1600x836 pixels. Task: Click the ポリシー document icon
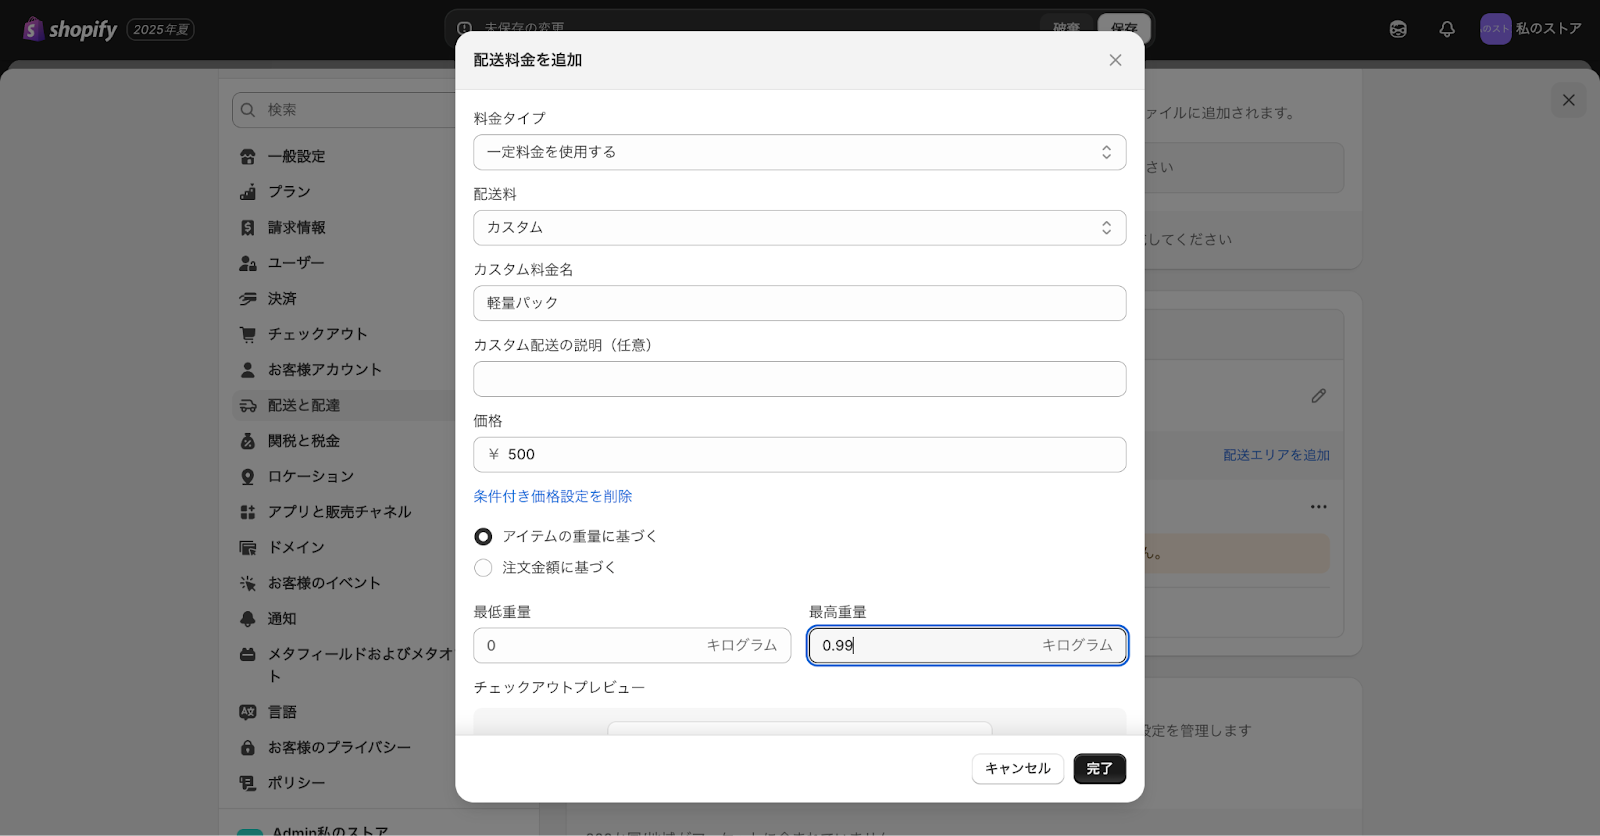pos(248,783)
